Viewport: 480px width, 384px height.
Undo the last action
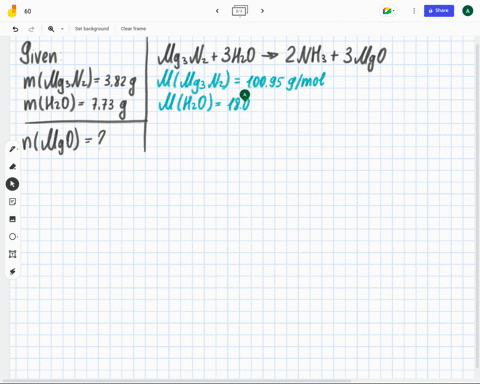pos(15,29)
